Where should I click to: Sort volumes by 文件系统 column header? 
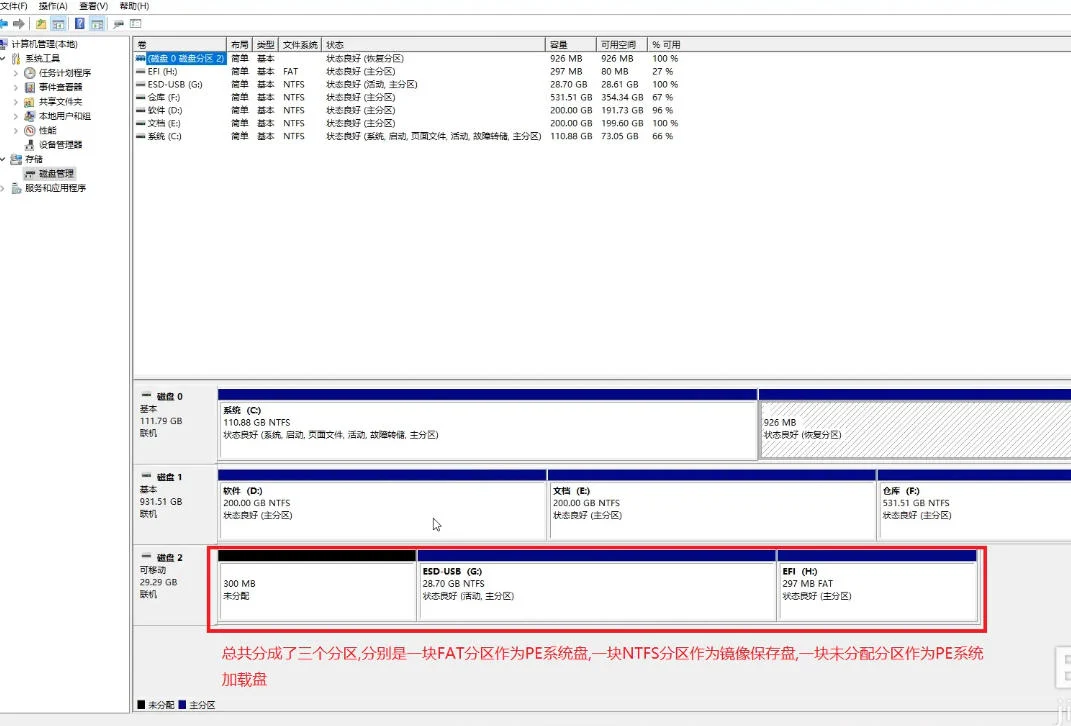pos(299,45)
